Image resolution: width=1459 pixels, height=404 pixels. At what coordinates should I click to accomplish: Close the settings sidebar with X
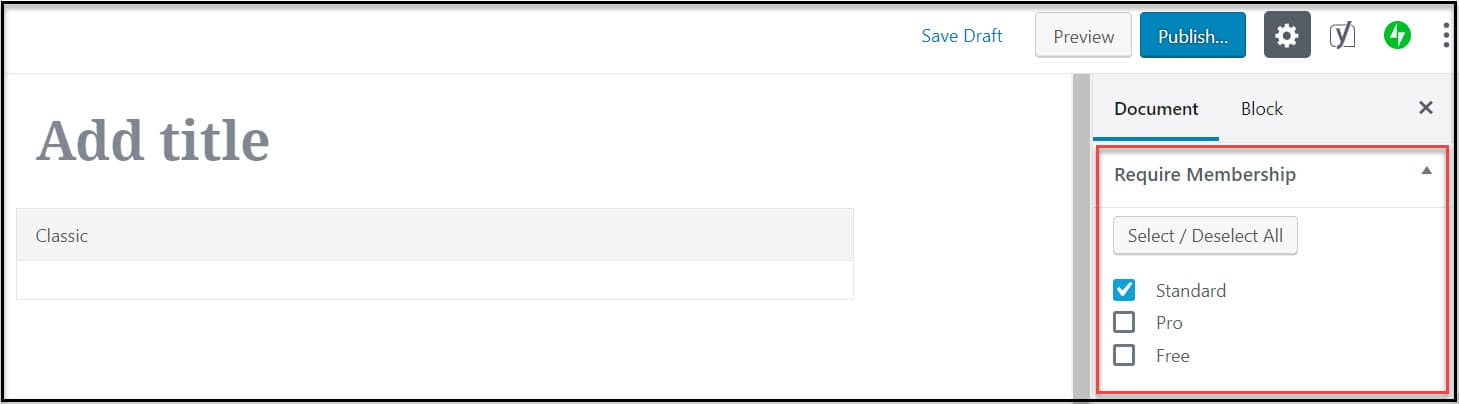1426,108
